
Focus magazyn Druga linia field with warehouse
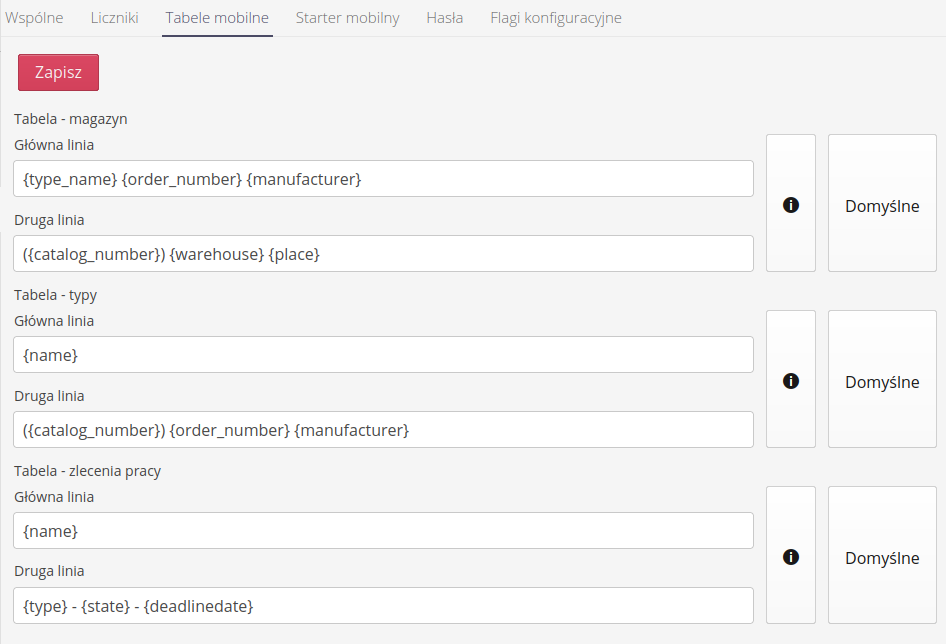(384, 254)
